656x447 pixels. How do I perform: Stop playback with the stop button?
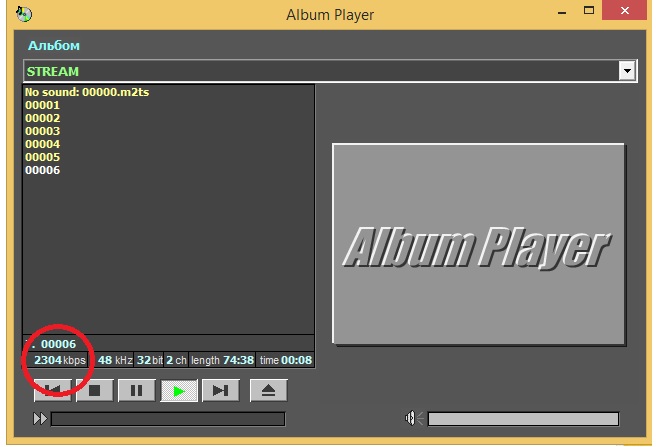95,390
